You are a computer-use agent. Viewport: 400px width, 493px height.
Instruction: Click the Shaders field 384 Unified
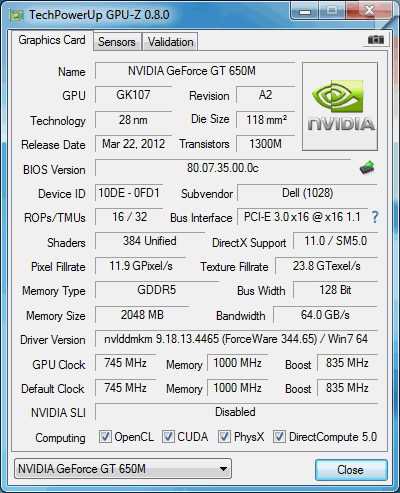coord(150,241)
